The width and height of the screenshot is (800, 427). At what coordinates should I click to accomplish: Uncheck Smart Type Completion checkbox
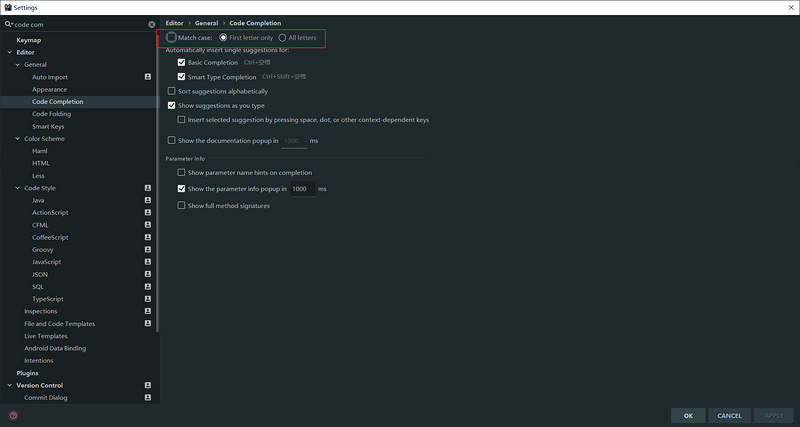[x=181, y=77]
